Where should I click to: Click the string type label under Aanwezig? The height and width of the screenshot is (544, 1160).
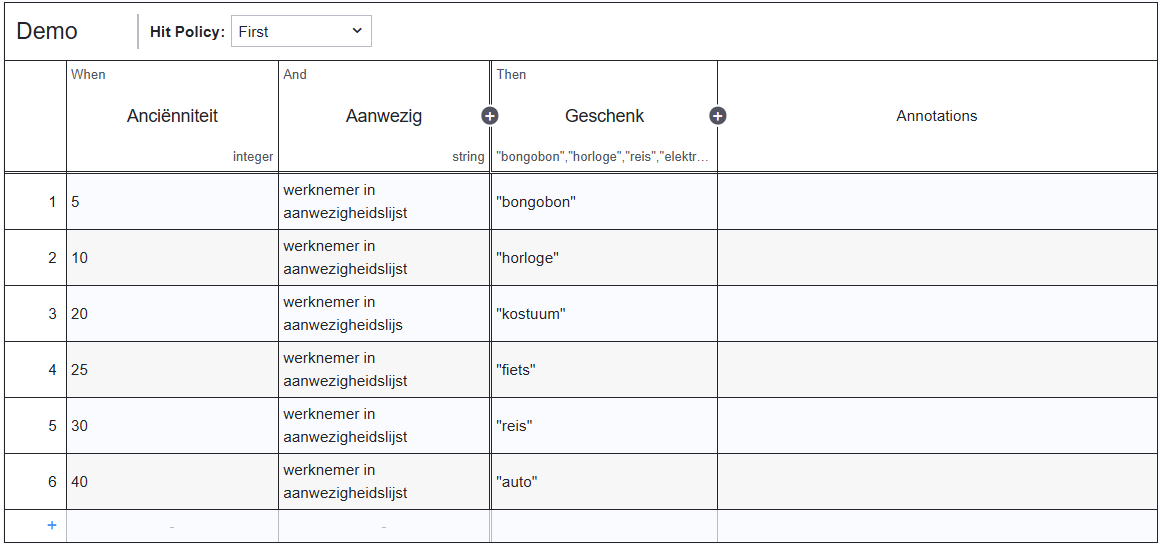pyautogui.click(x=468, y=157)
